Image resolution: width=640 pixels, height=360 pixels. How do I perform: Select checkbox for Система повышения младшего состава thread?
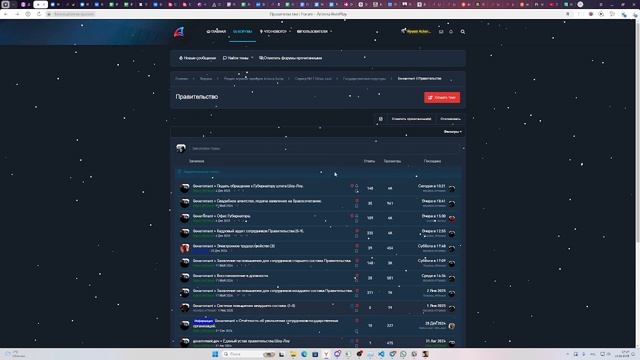coord(356,311)
